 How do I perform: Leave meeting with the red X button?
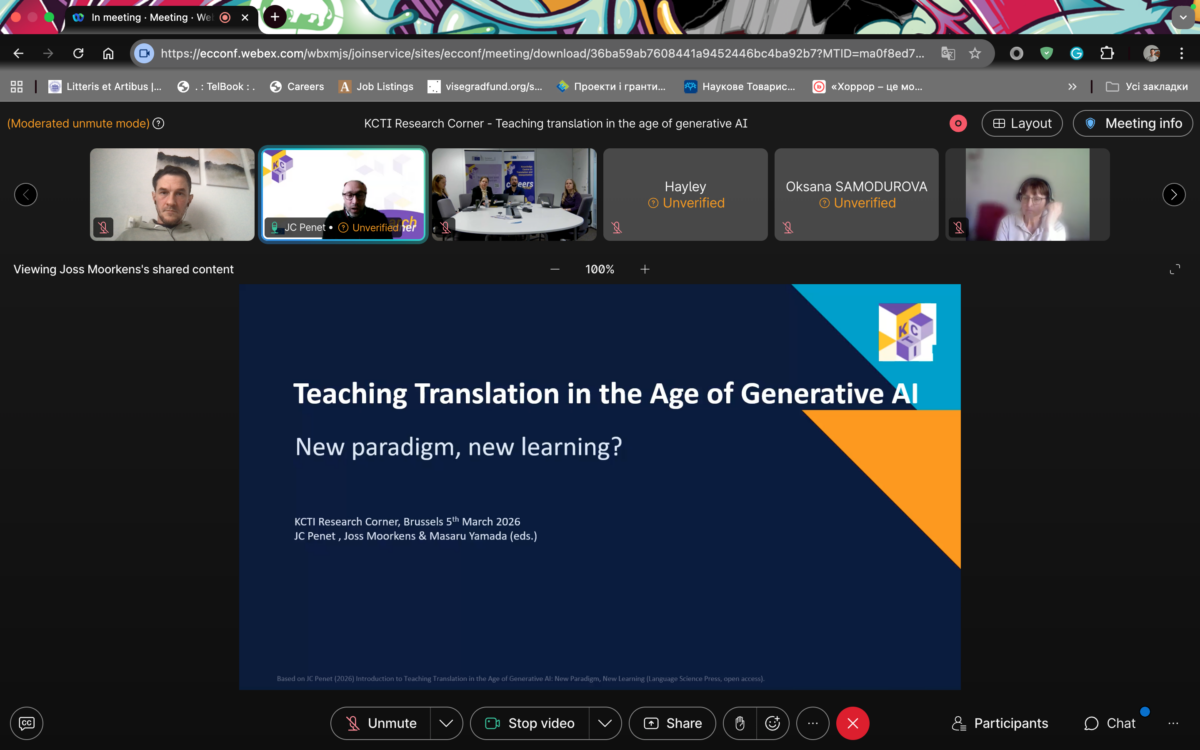click(852, 723)
